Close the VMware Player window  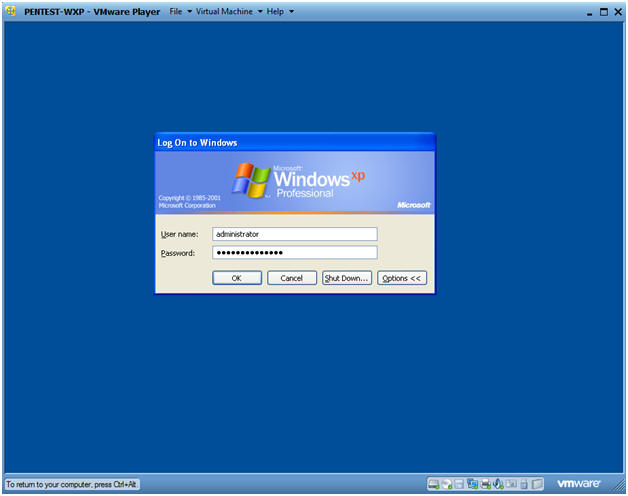618,12
